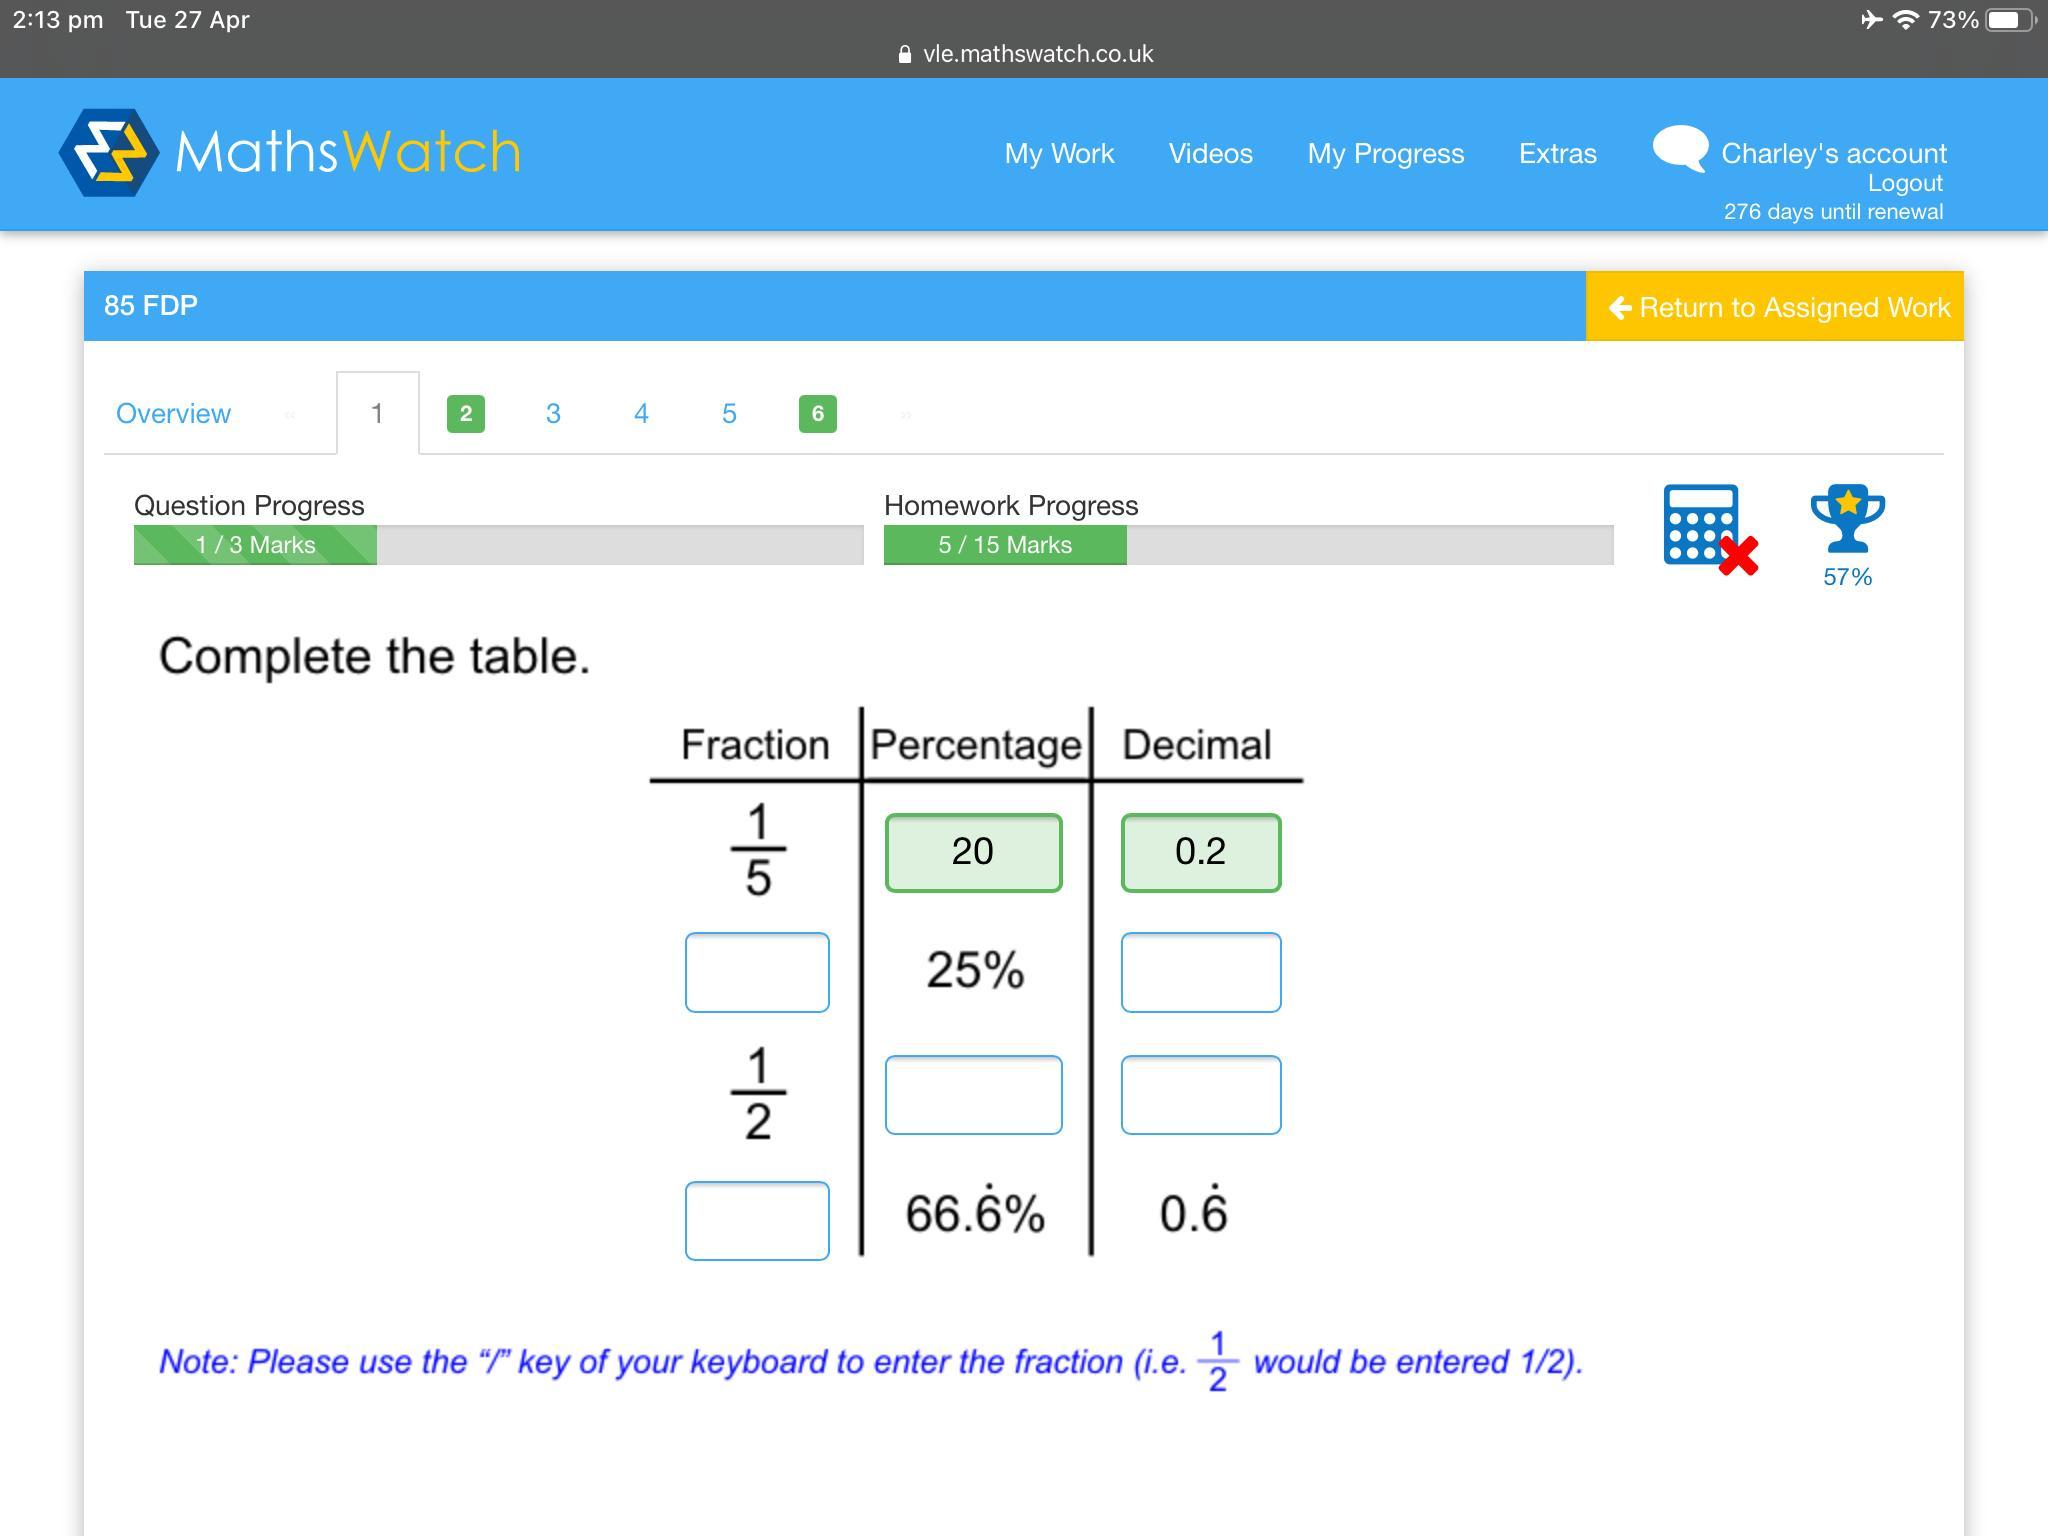This screenshot has height=1536, width=2048.
Task: Switch to the Overview tab
Action: pyautogui.click(x=173, y=414)
